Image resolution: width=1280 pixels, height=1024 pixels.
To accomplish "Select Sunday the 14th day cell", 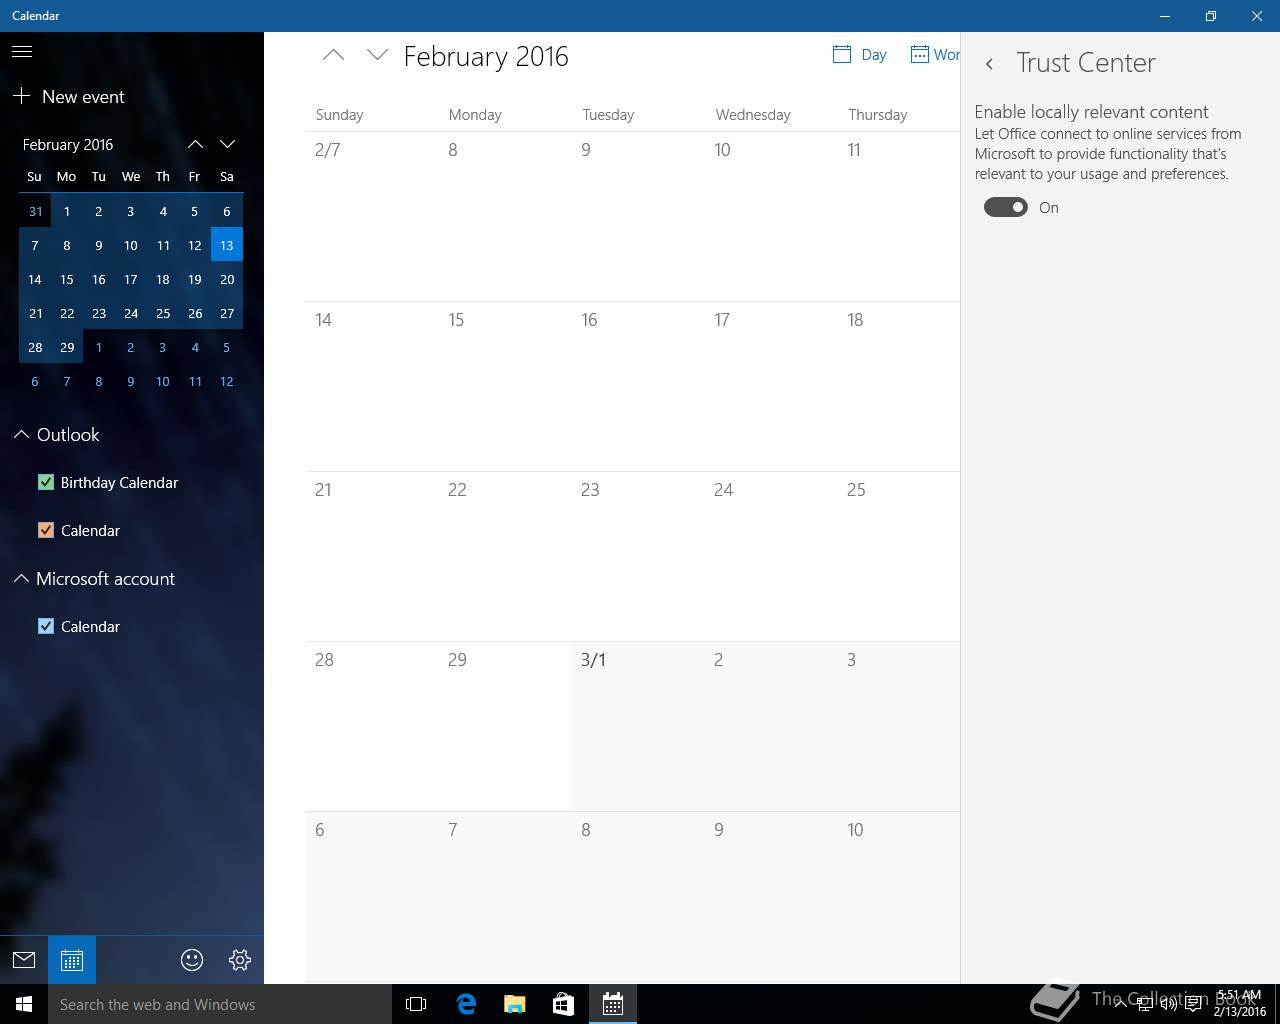I will 372,386.
